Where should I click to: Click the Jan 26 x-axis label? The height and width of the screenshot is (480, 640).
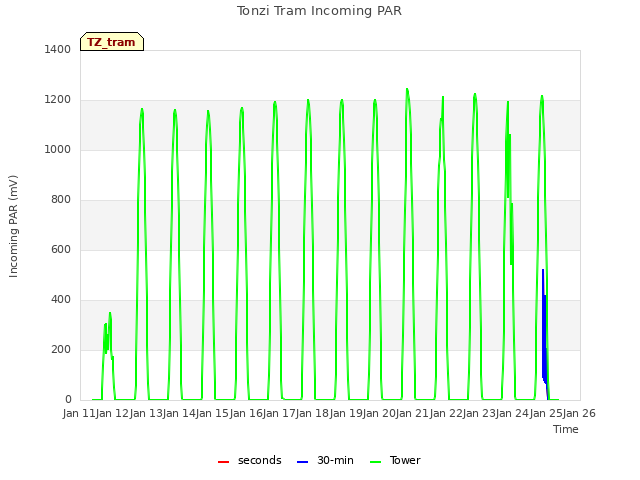point(579,413)
